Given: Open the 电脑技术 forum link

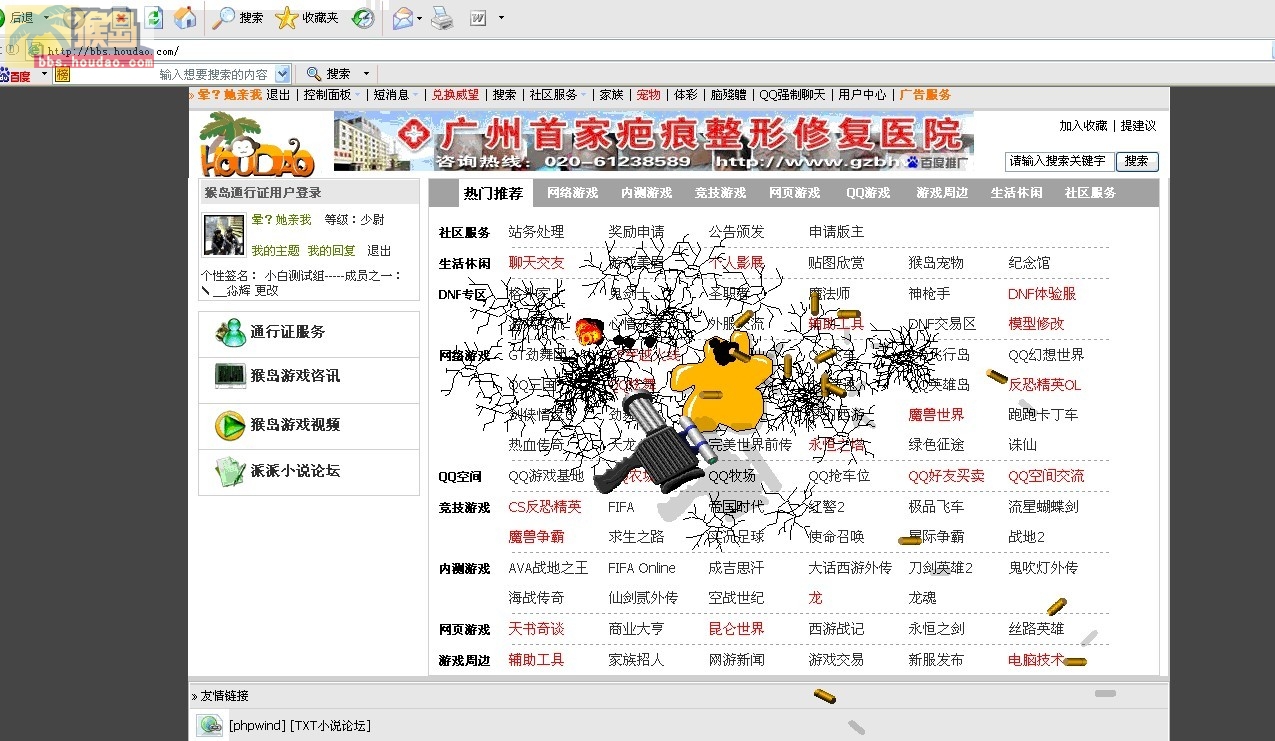Looking at the screenshot, I should (1036, 660).
